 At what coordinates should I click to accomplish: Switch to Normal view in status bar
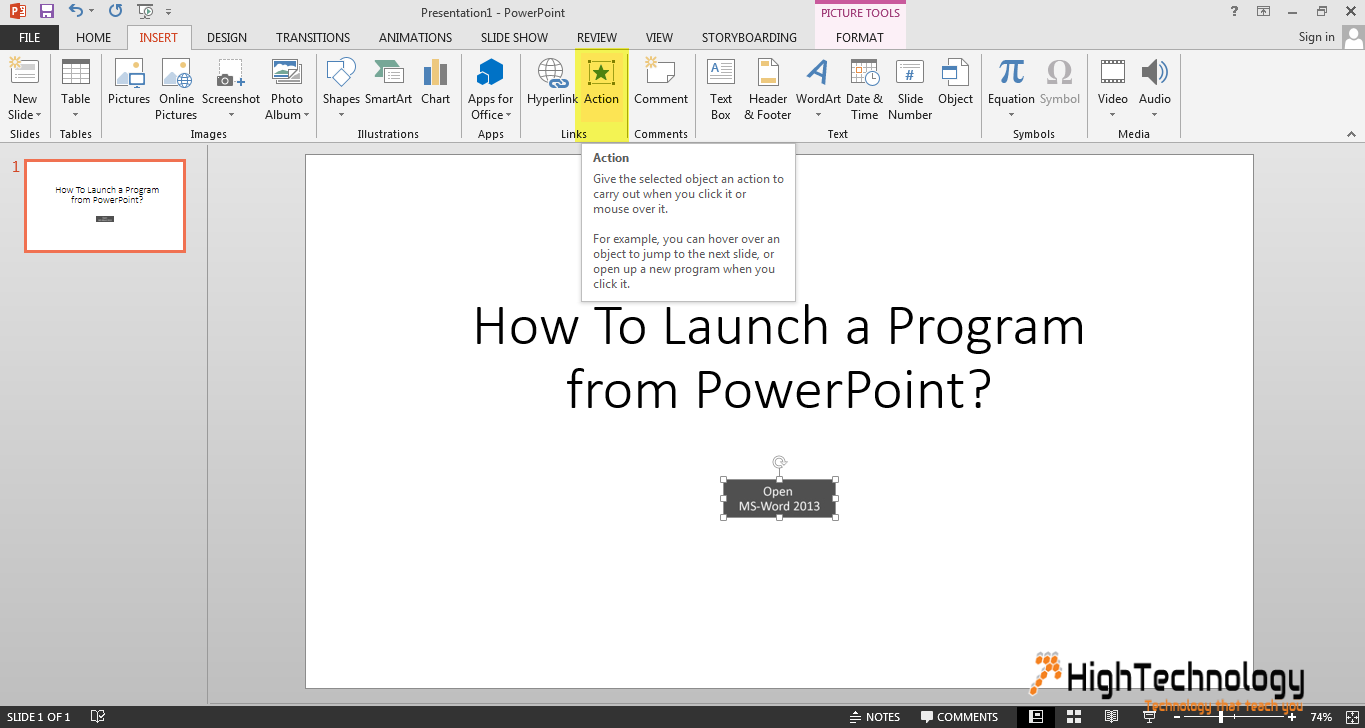pyautogui.click(x=1036, y=716)
